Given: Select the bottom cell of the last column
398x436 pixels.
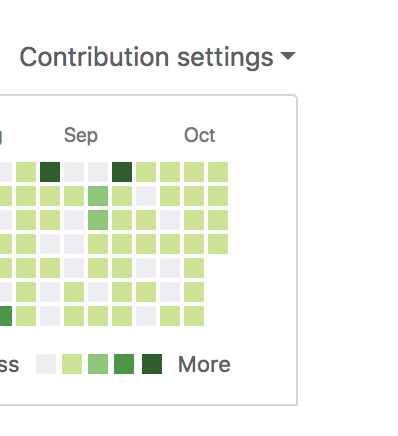Looking at the screenshot, I should click(x=218, y=244).
